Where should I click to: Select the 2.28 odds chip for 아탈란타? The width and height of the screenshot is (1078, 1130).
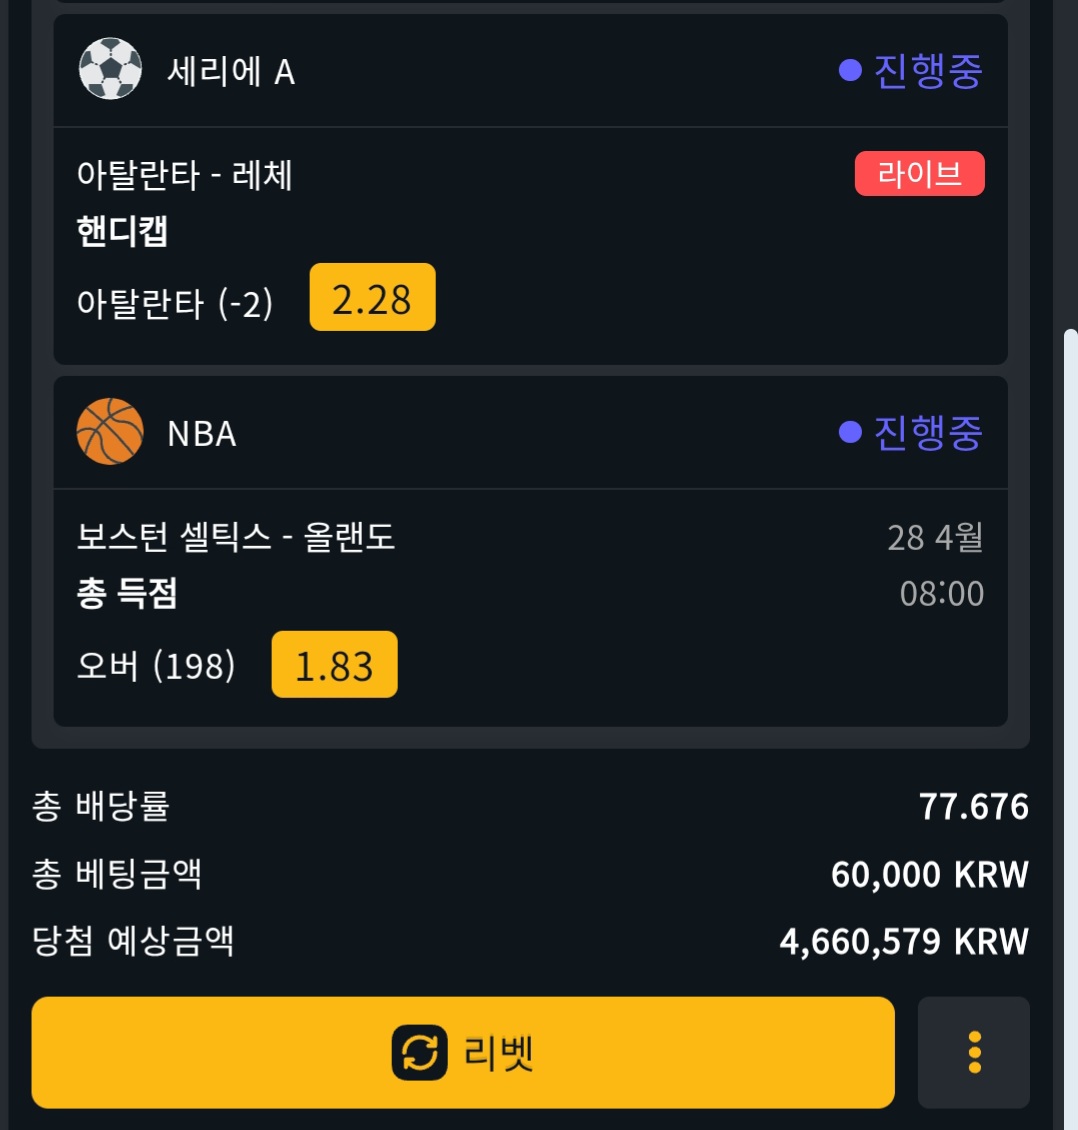click(372, 298)
